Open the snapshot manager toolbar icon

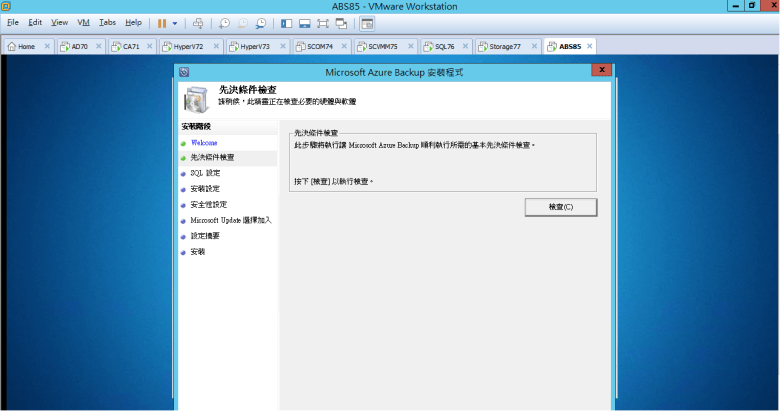[x=261, y=22]
